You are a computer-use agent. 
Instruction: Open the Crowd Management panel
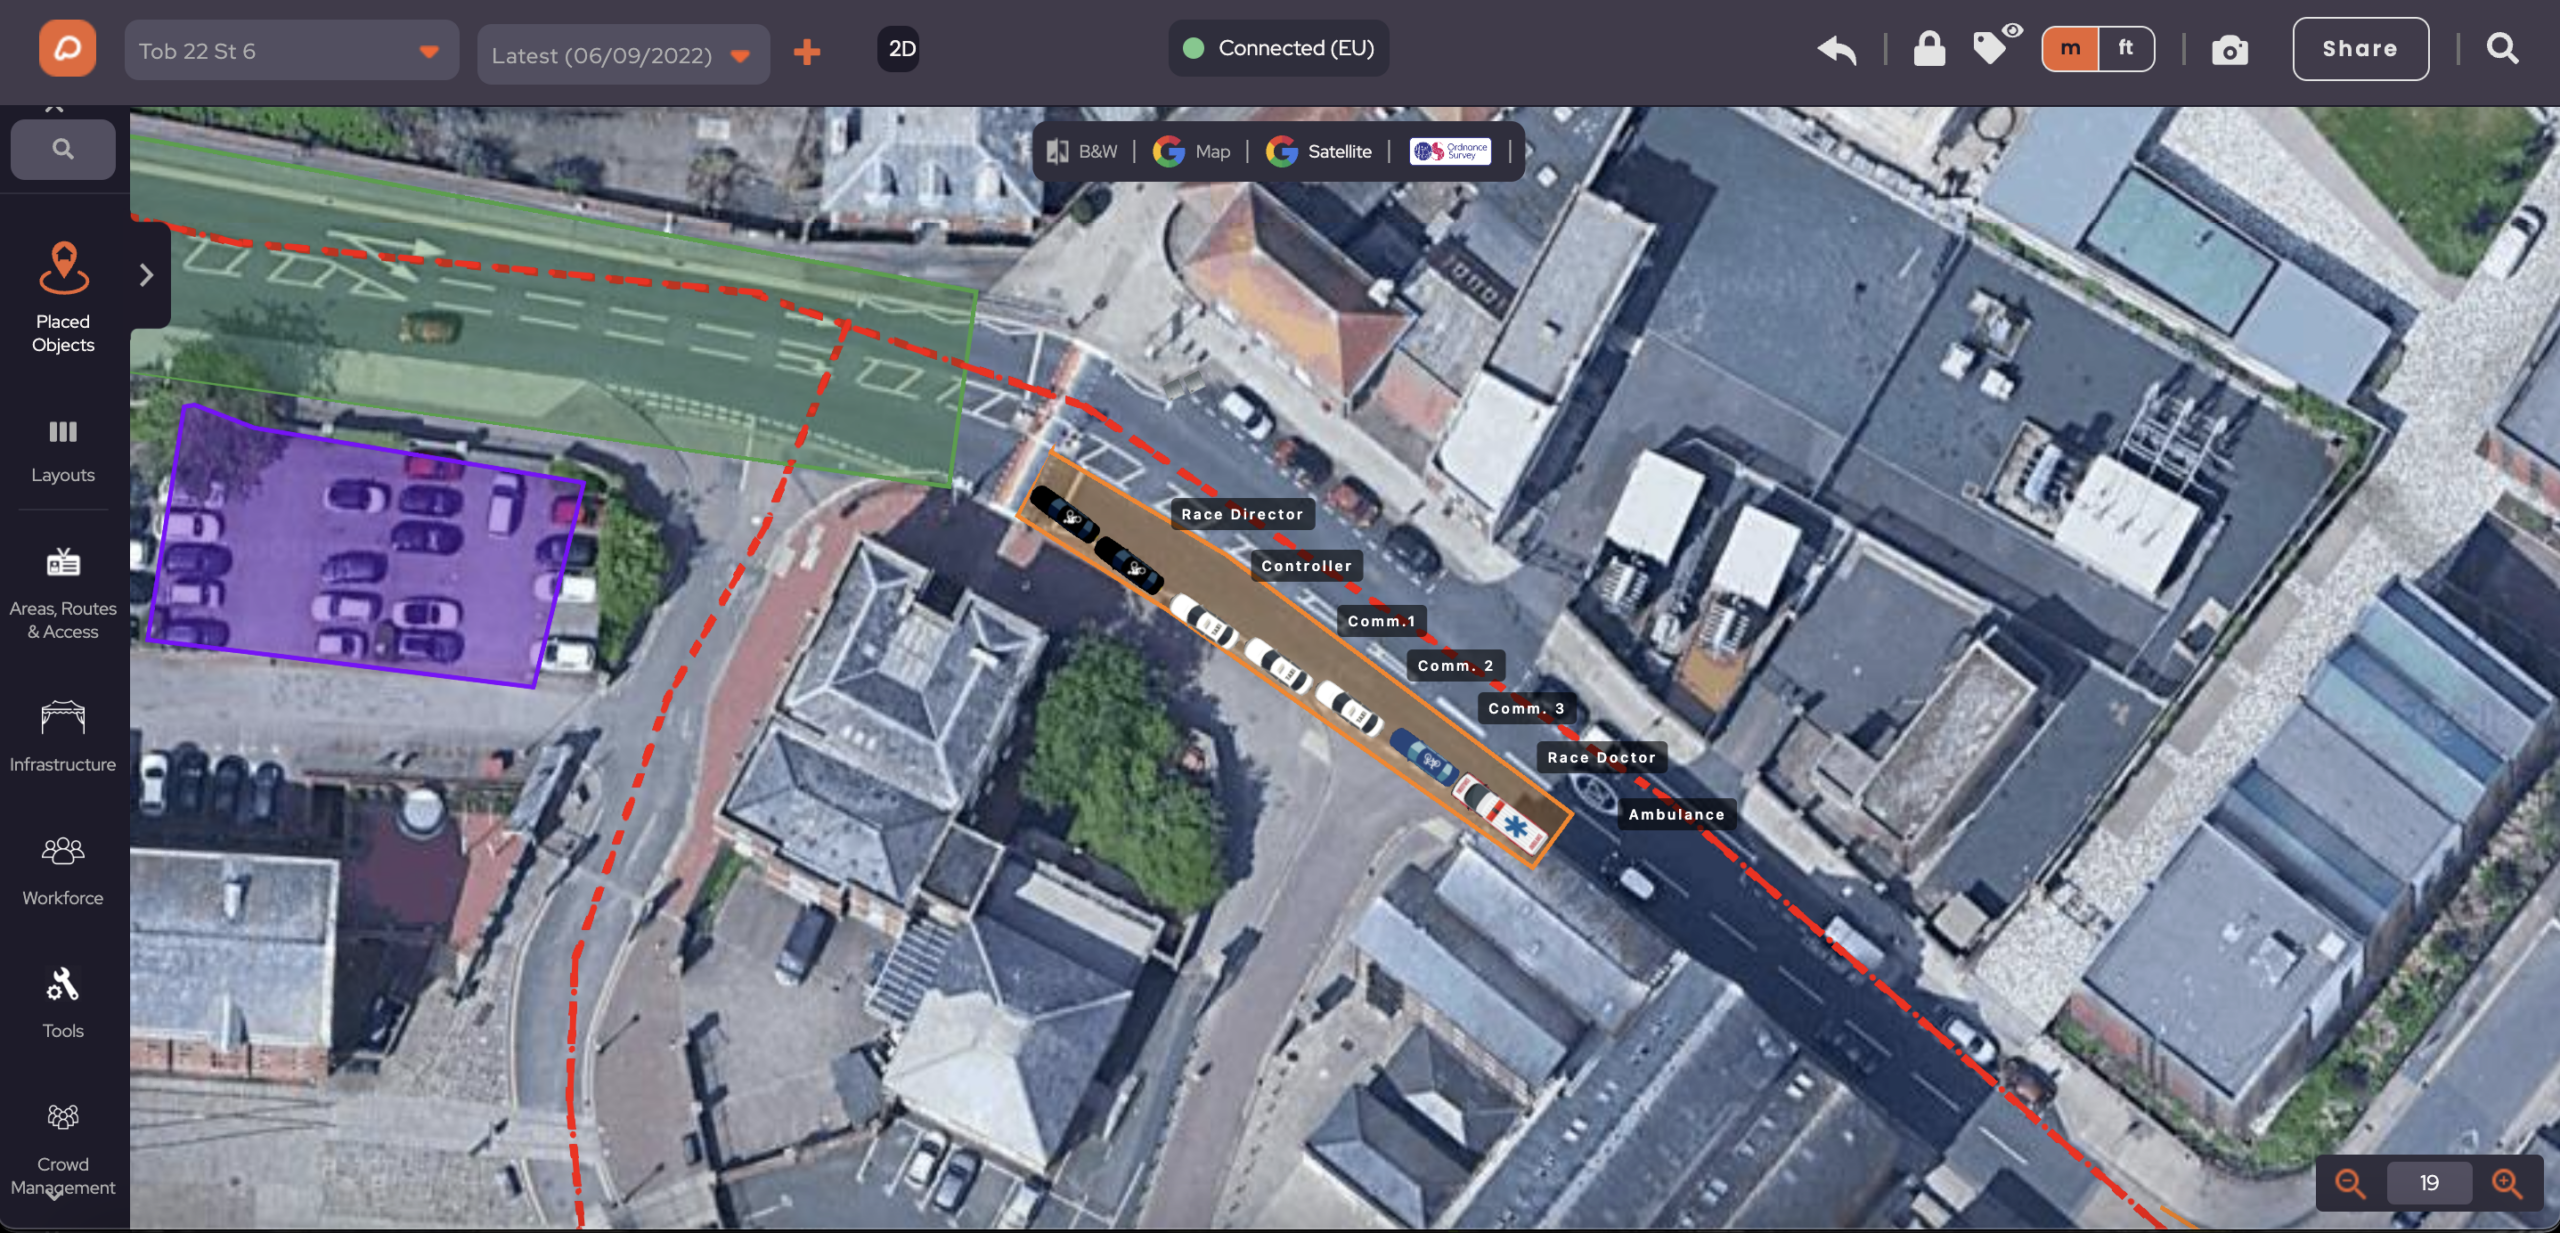click(63, 1148)
